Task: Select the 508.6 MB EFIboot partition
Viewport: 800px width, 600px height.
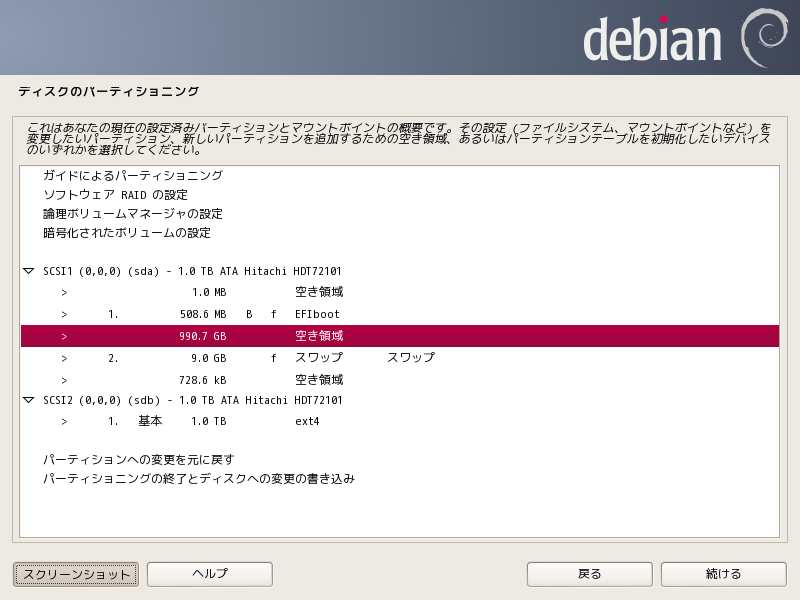Action: [300, 314]
